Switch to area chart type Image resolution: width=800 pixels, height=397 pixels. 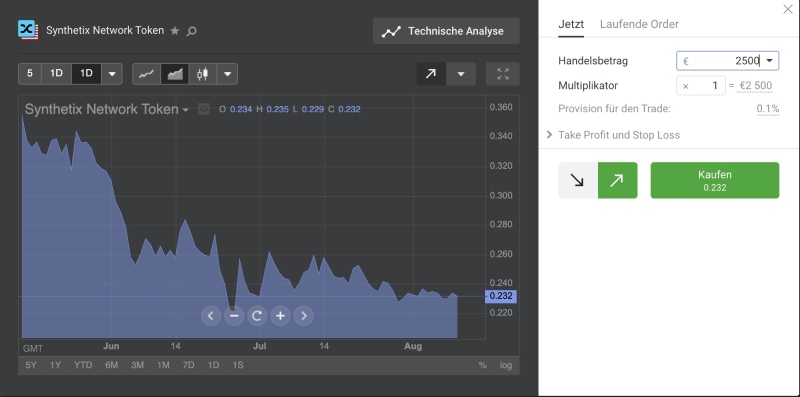[x=174, y=74]
